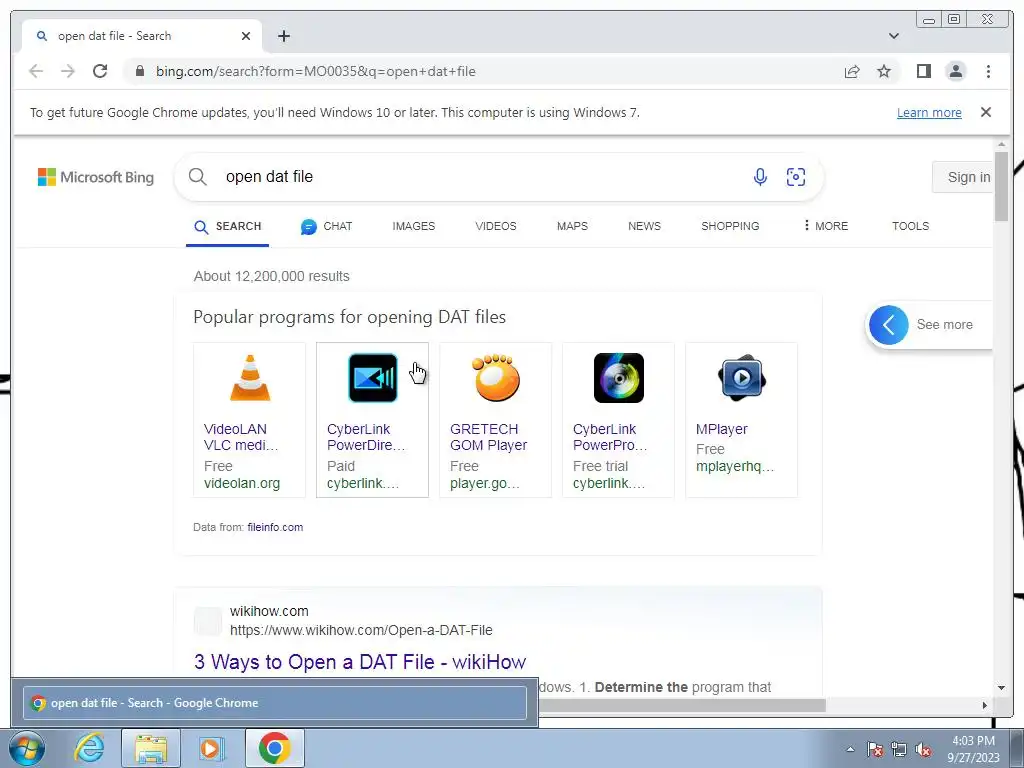Viewport: 1024px width, 768px height.
Task: Click the wikihow.com URL text
Action: point(361,630)
